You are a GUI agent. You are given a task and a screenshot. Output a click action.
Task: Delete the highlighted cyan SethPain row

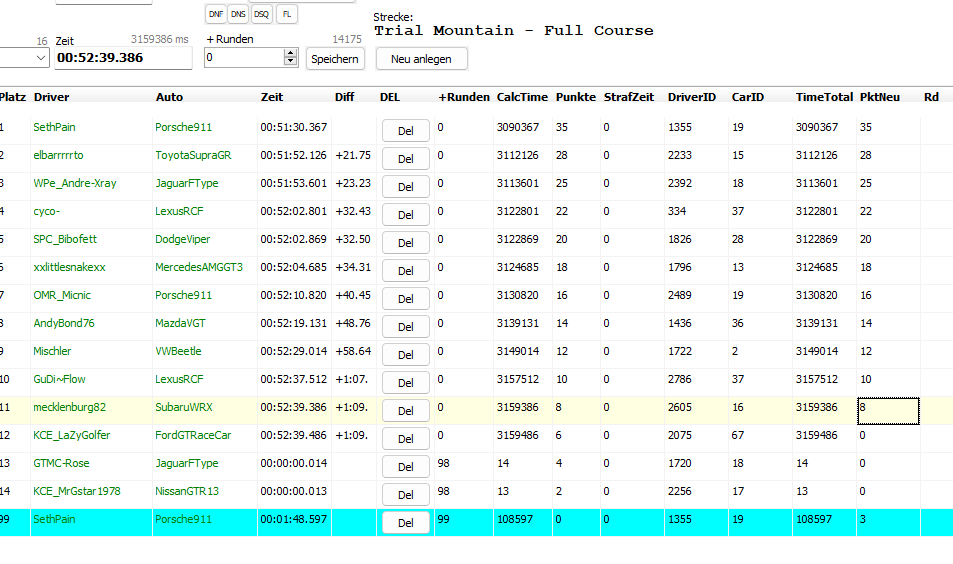(x=405, y=523)
